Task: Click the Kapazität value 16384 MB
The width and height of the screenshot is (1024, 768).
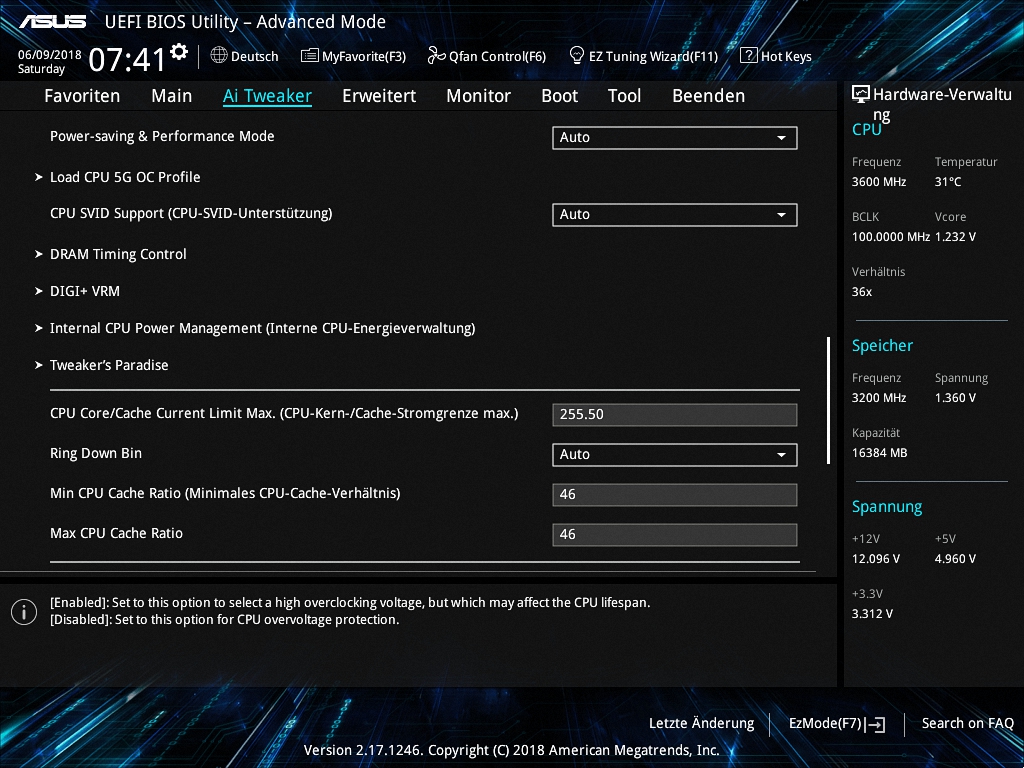Action: coord(880,453)
